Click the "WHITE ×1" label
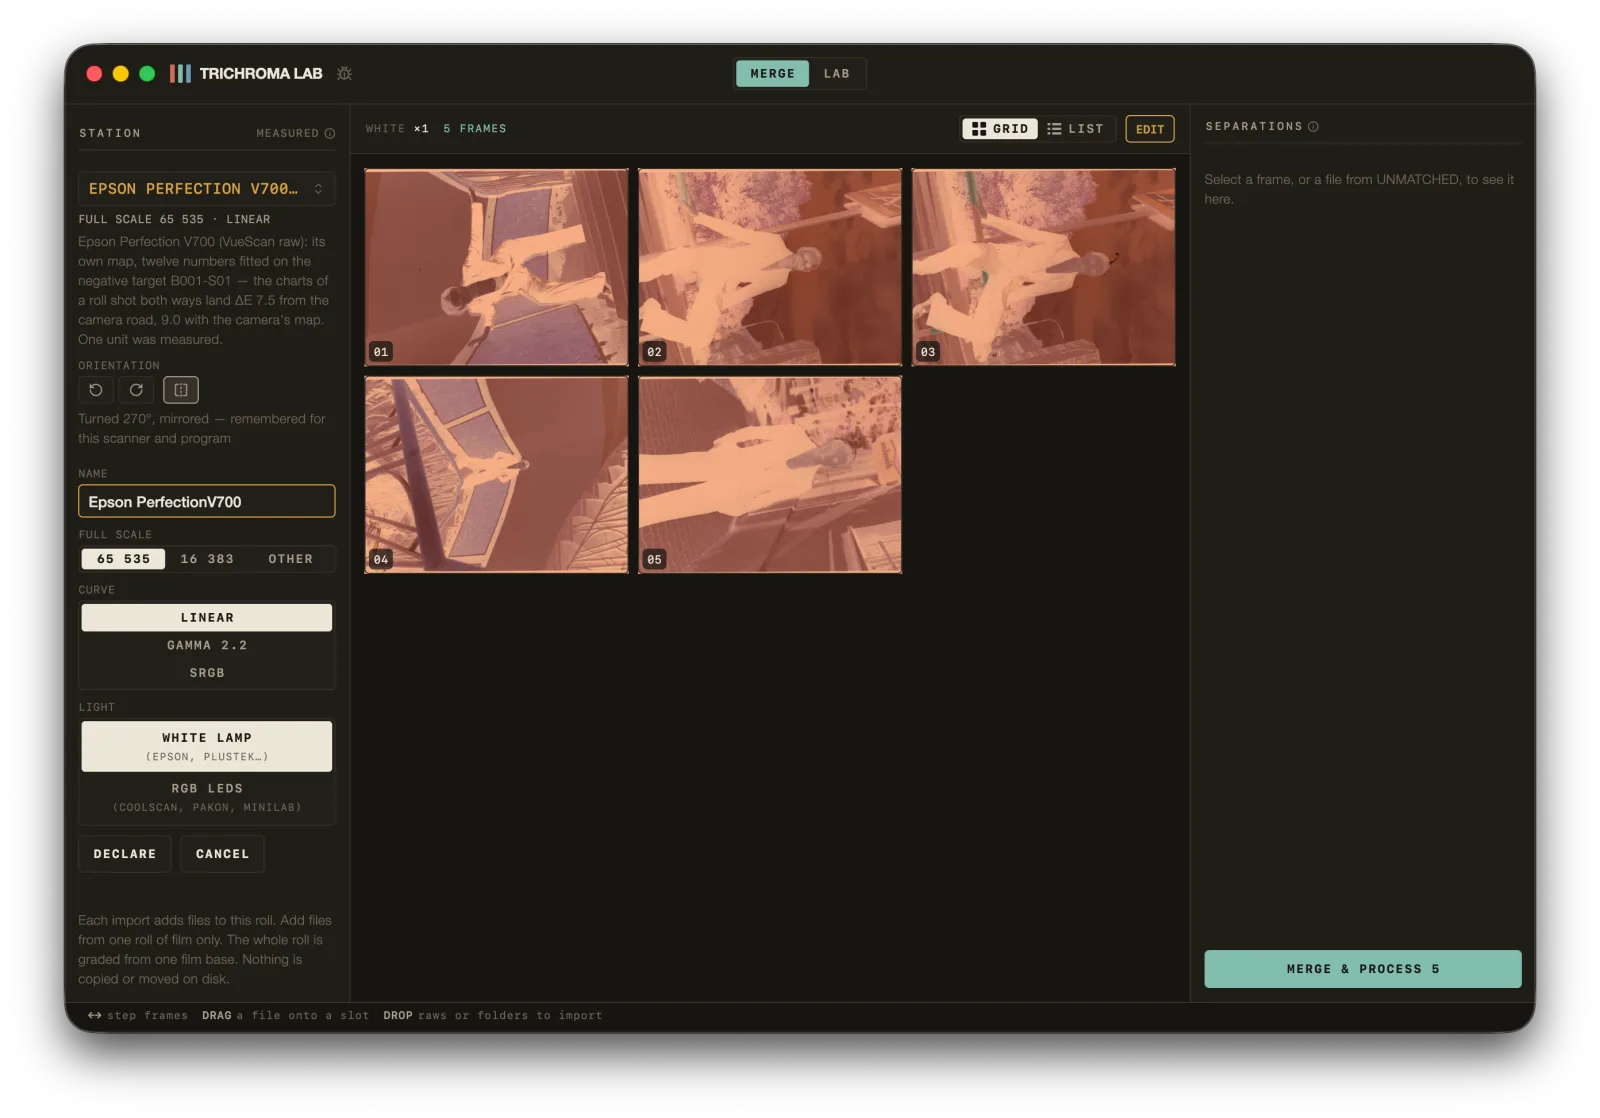This screenshot has width=1600, height=1118. 397,129
